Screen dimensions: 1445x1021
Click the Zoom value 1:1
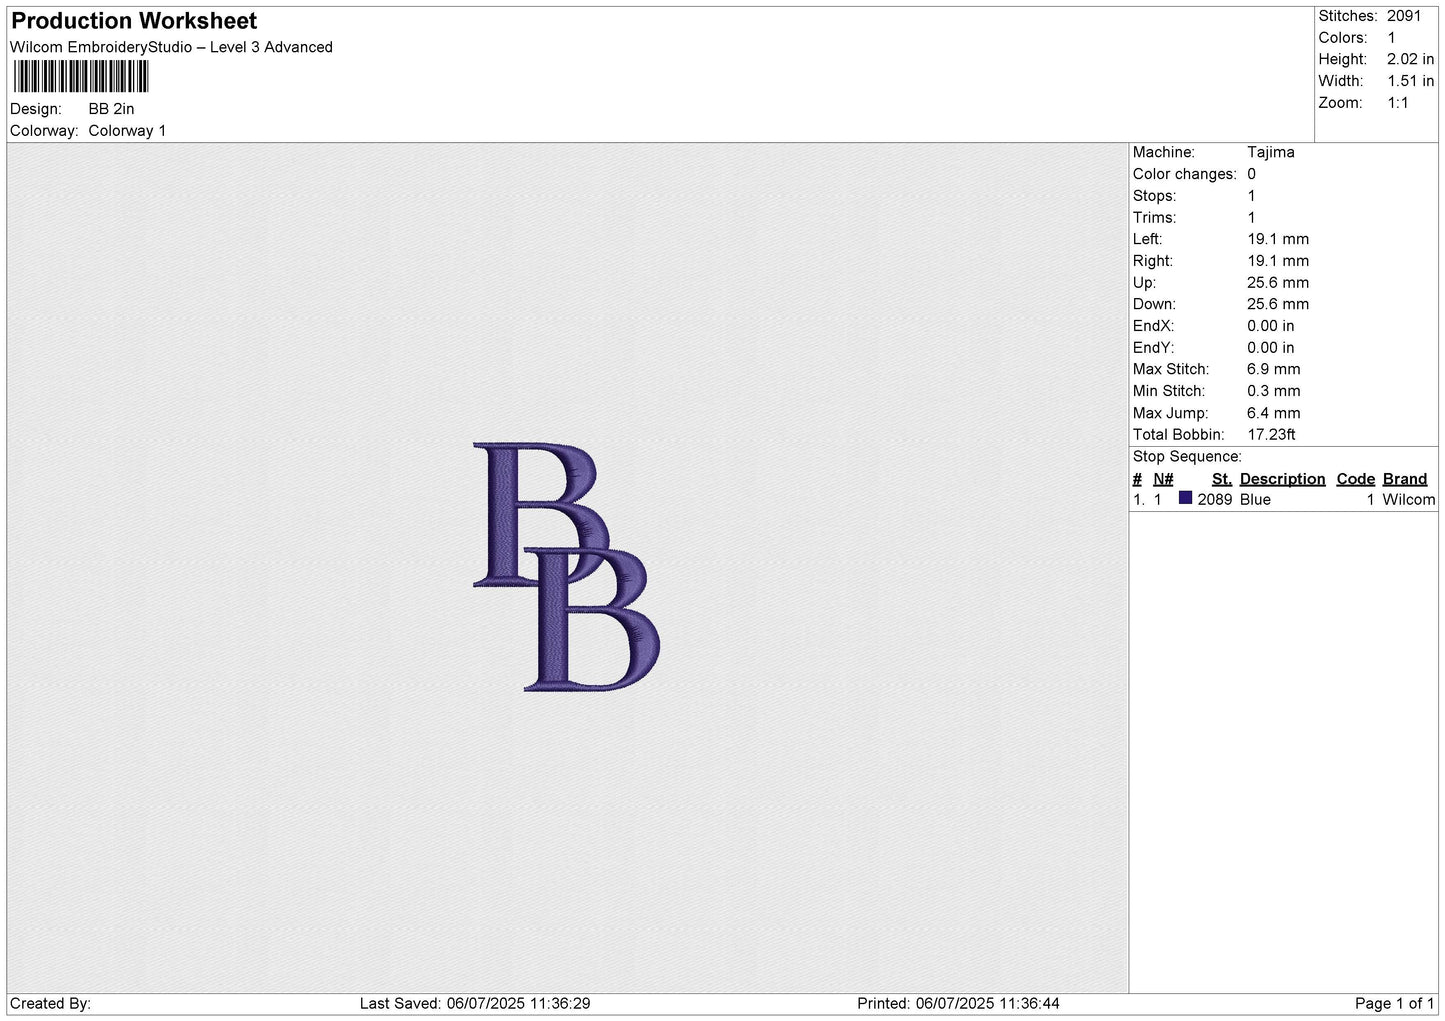click(1397, 103)
